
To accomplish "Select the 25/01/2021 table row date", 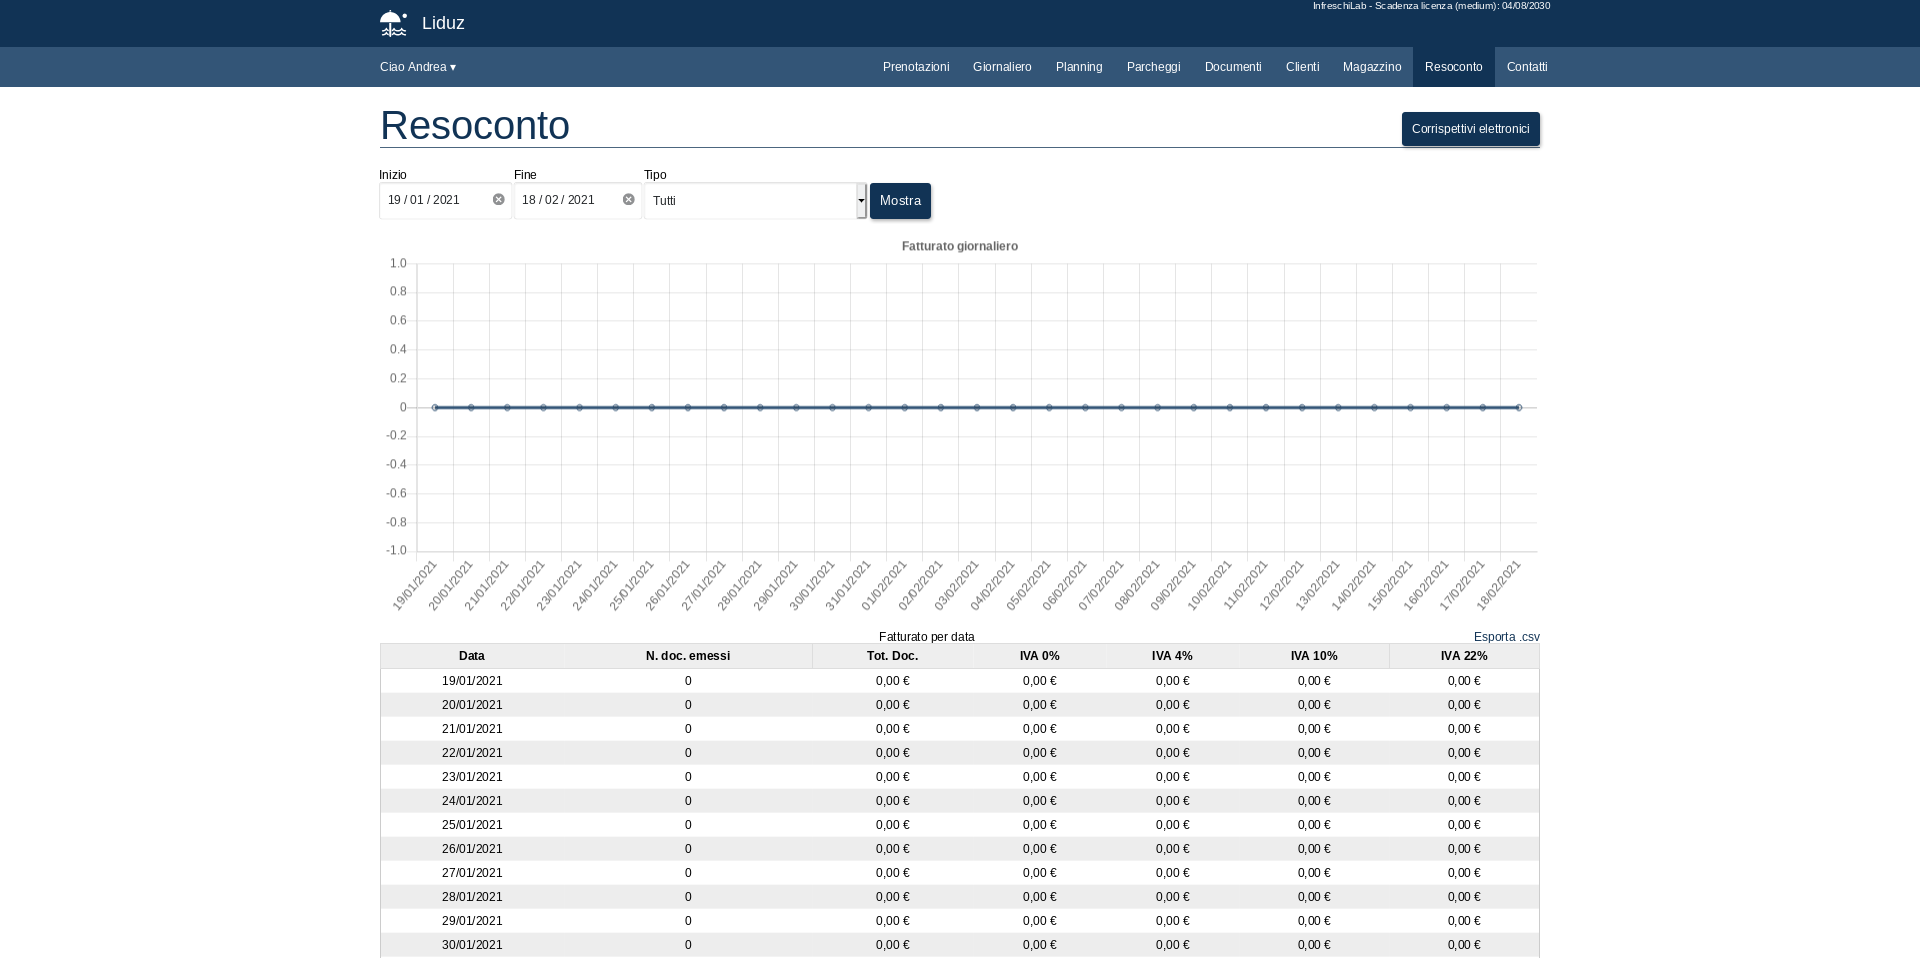I will [x=472, y=825].
